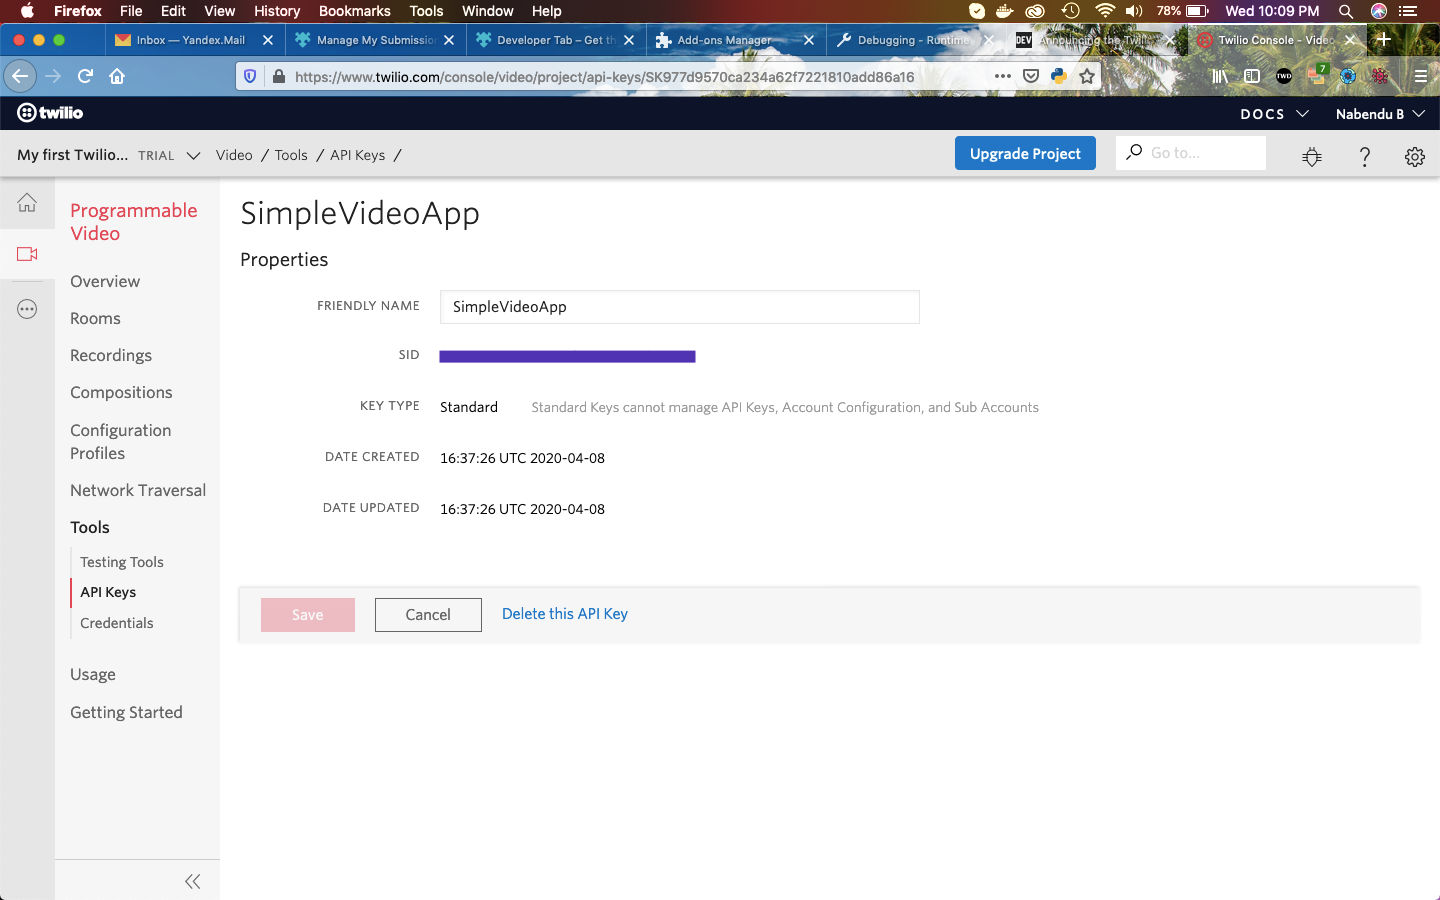Open Network Traversal in sidebar
Viewport: 1440px width, 900px height.
tap(138, 490)
